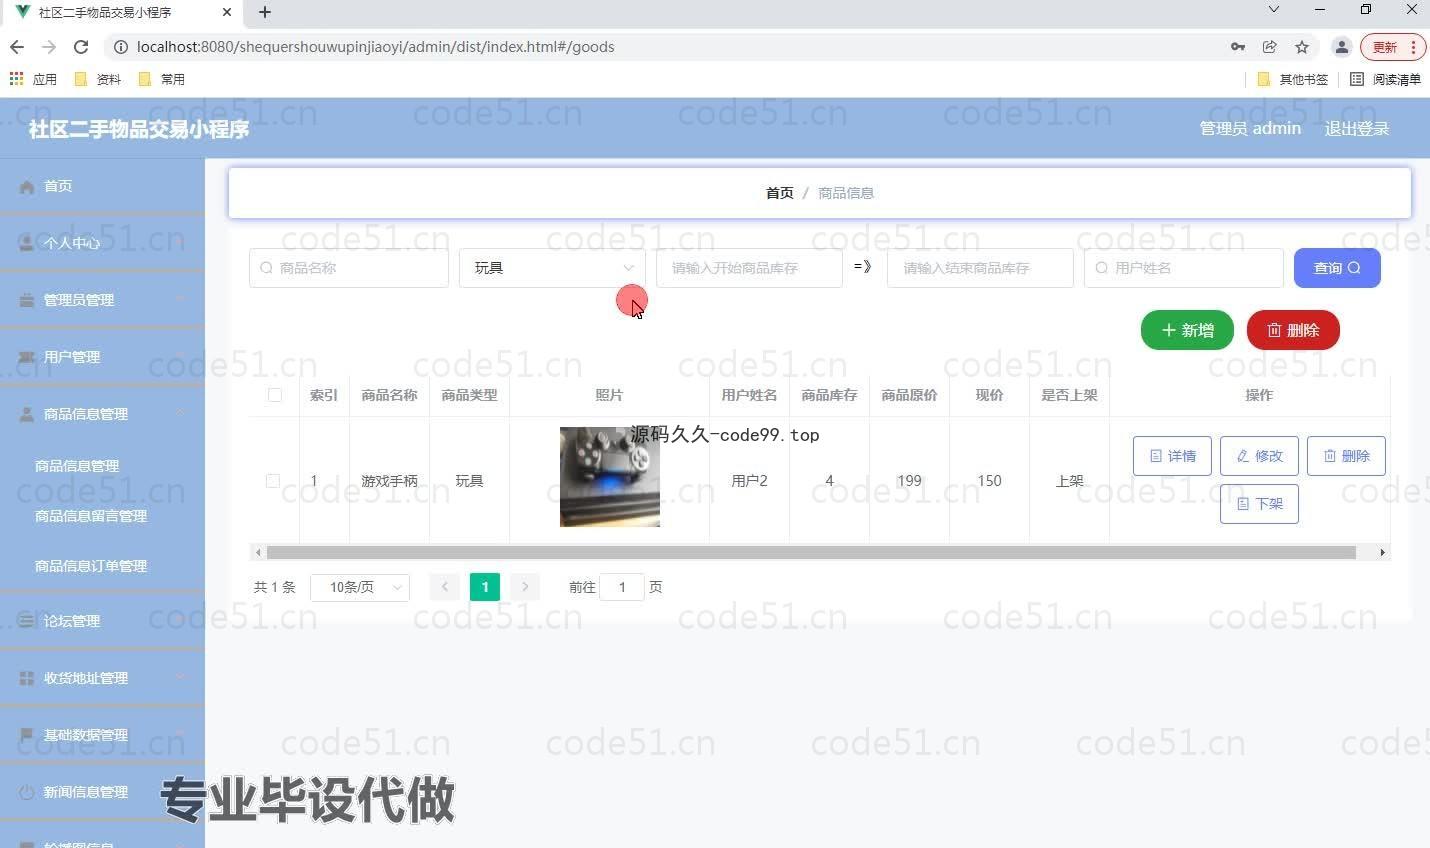Open the 其他书签 folder
Screen dimensions: 1430x848
coord(1293,79)
